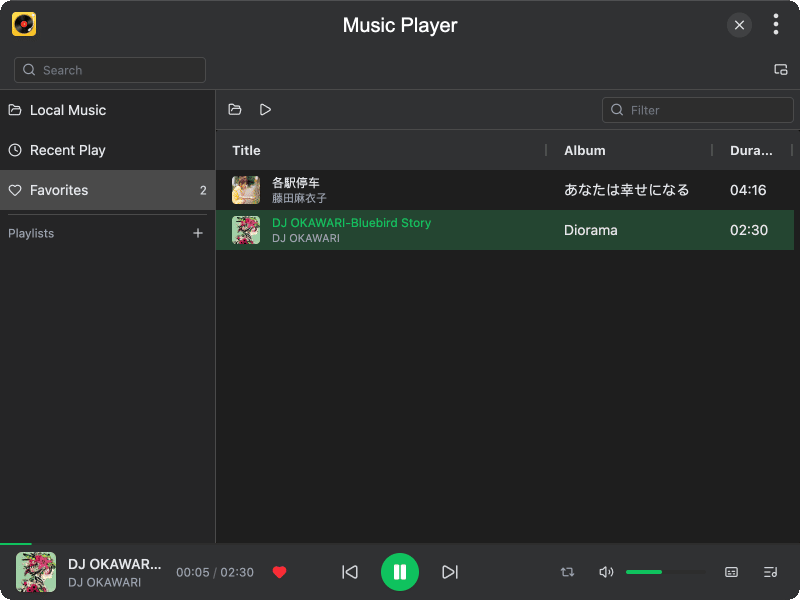Click the Diorama album cell

coord(590,230)
